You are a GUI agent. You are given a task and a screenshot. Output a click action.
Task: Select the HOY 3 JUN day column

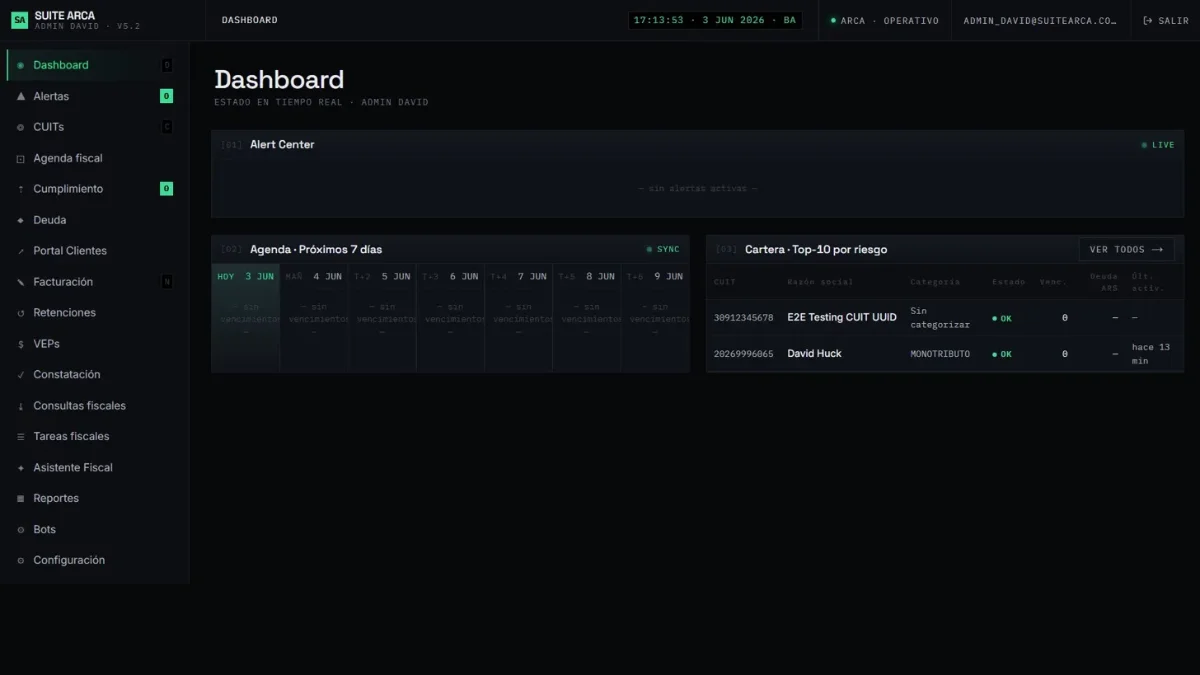(x=245, y=318)
